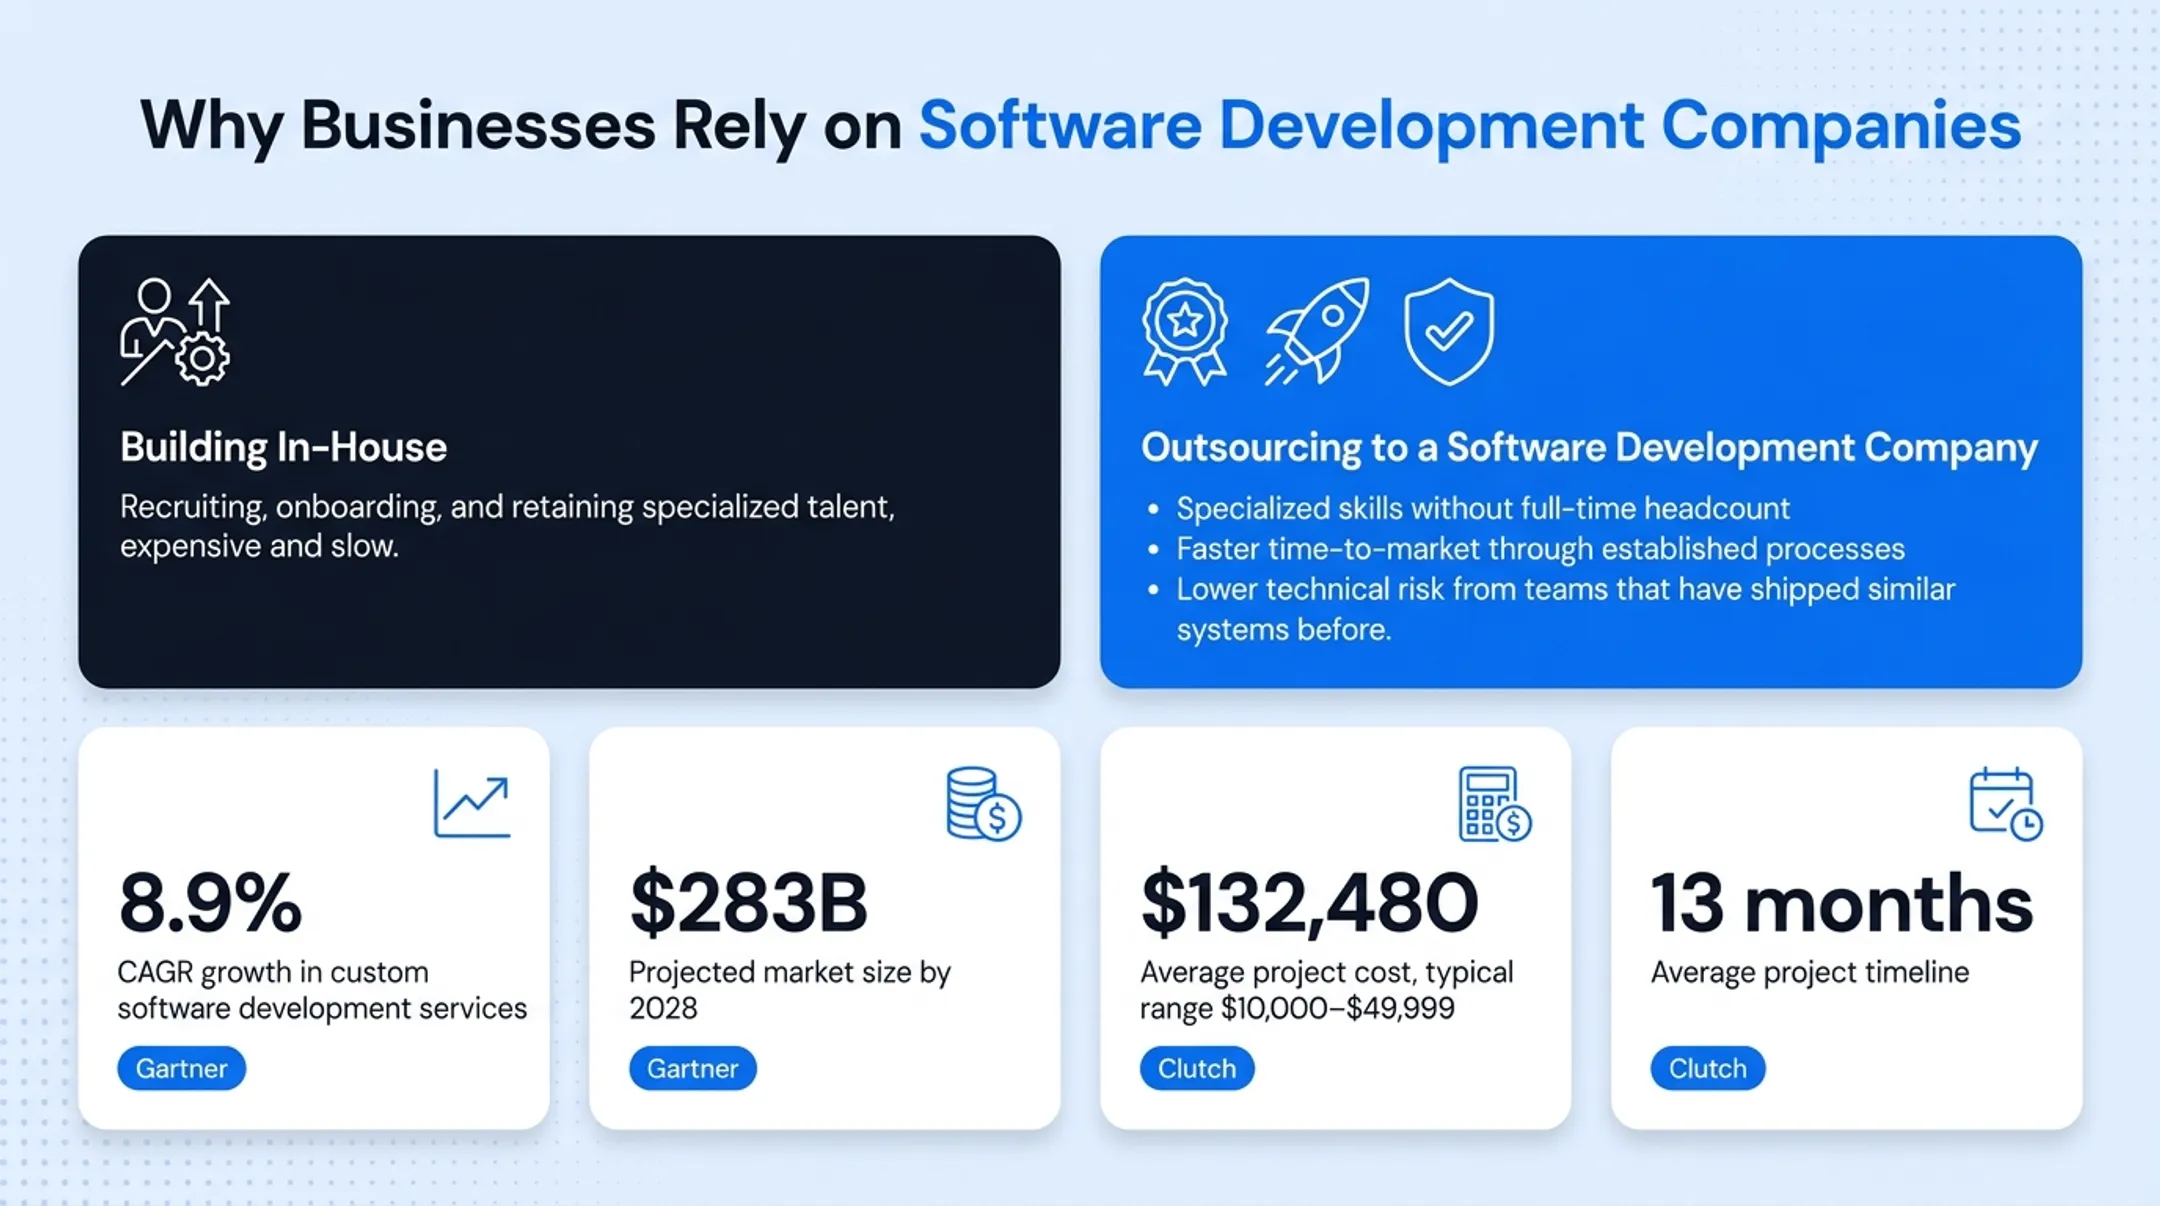Click the 13 months statistic

pos(1842,902)
